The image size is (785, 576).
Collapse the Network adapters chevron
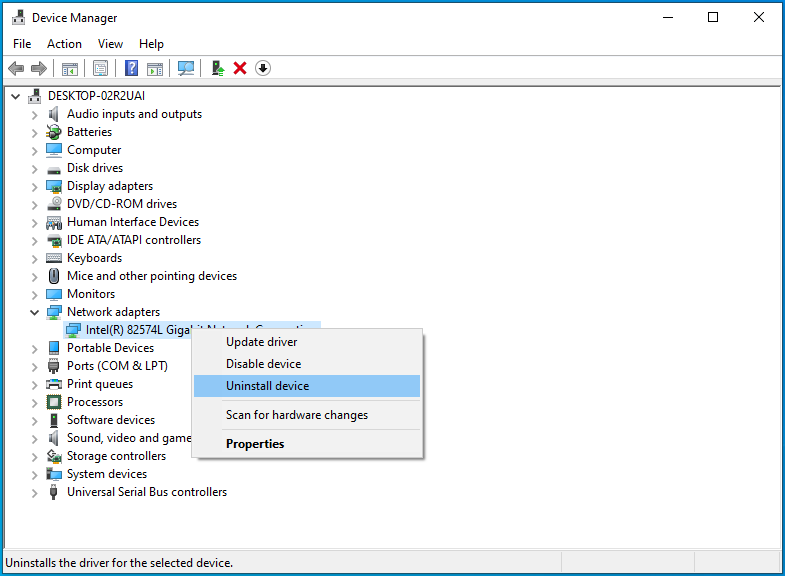click(34, 313)
